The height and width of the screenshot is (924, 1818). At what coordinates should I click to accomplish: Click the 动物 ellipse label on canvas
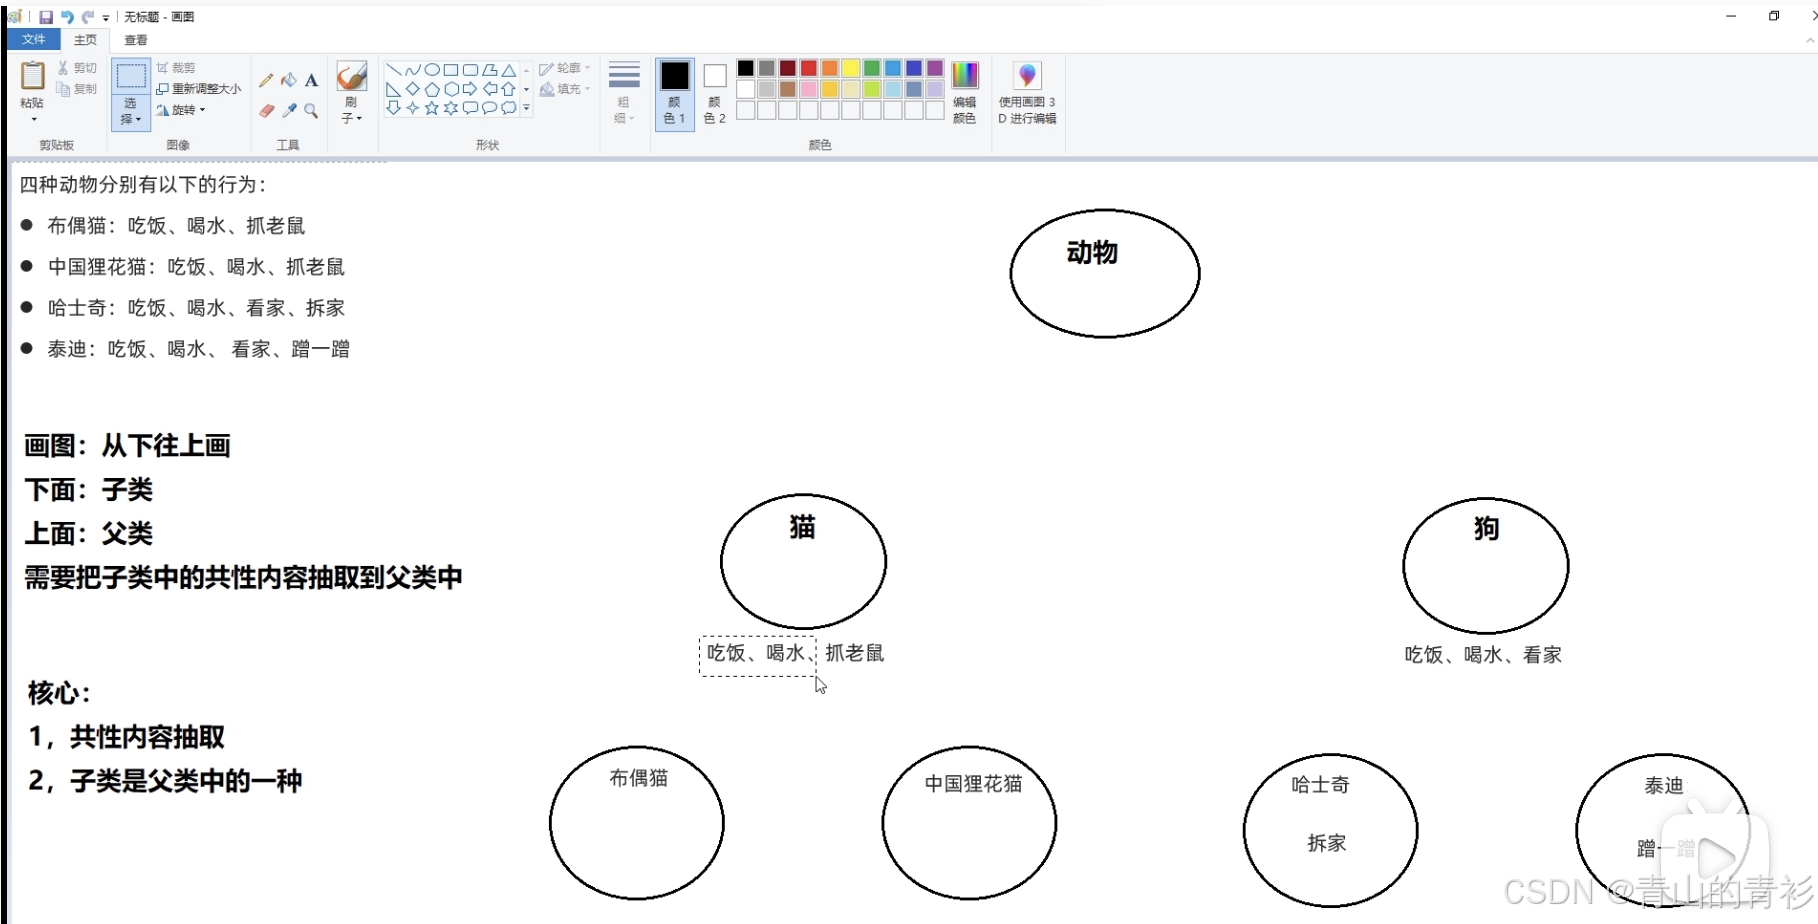(x=1092, y=253)
